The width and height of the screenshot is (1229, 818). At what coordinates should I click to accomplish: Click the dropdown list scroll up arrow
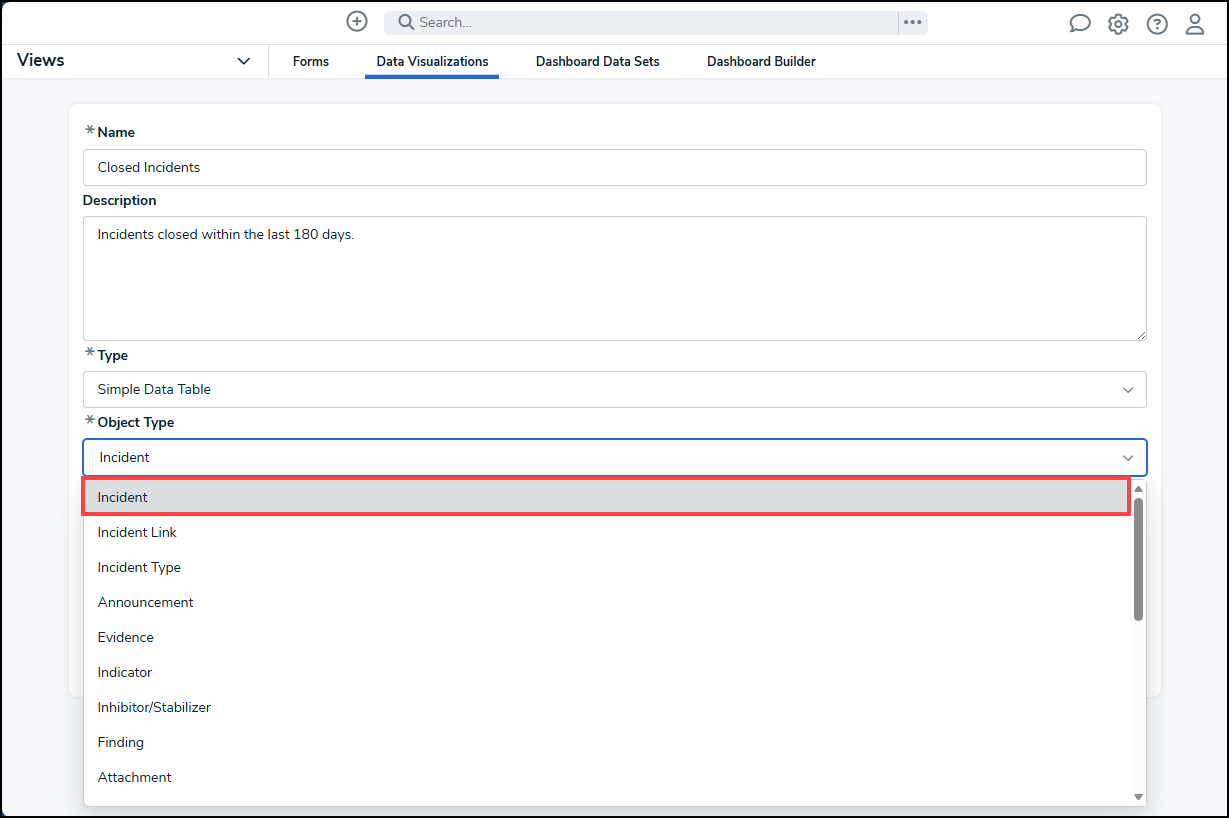[x=1138, y=488]
